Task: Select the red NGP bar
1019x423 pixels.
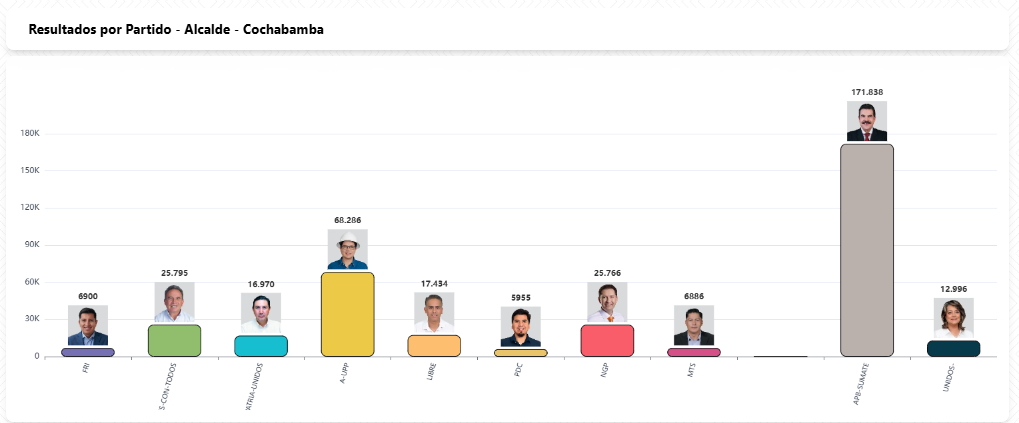Action: [607, 340]
